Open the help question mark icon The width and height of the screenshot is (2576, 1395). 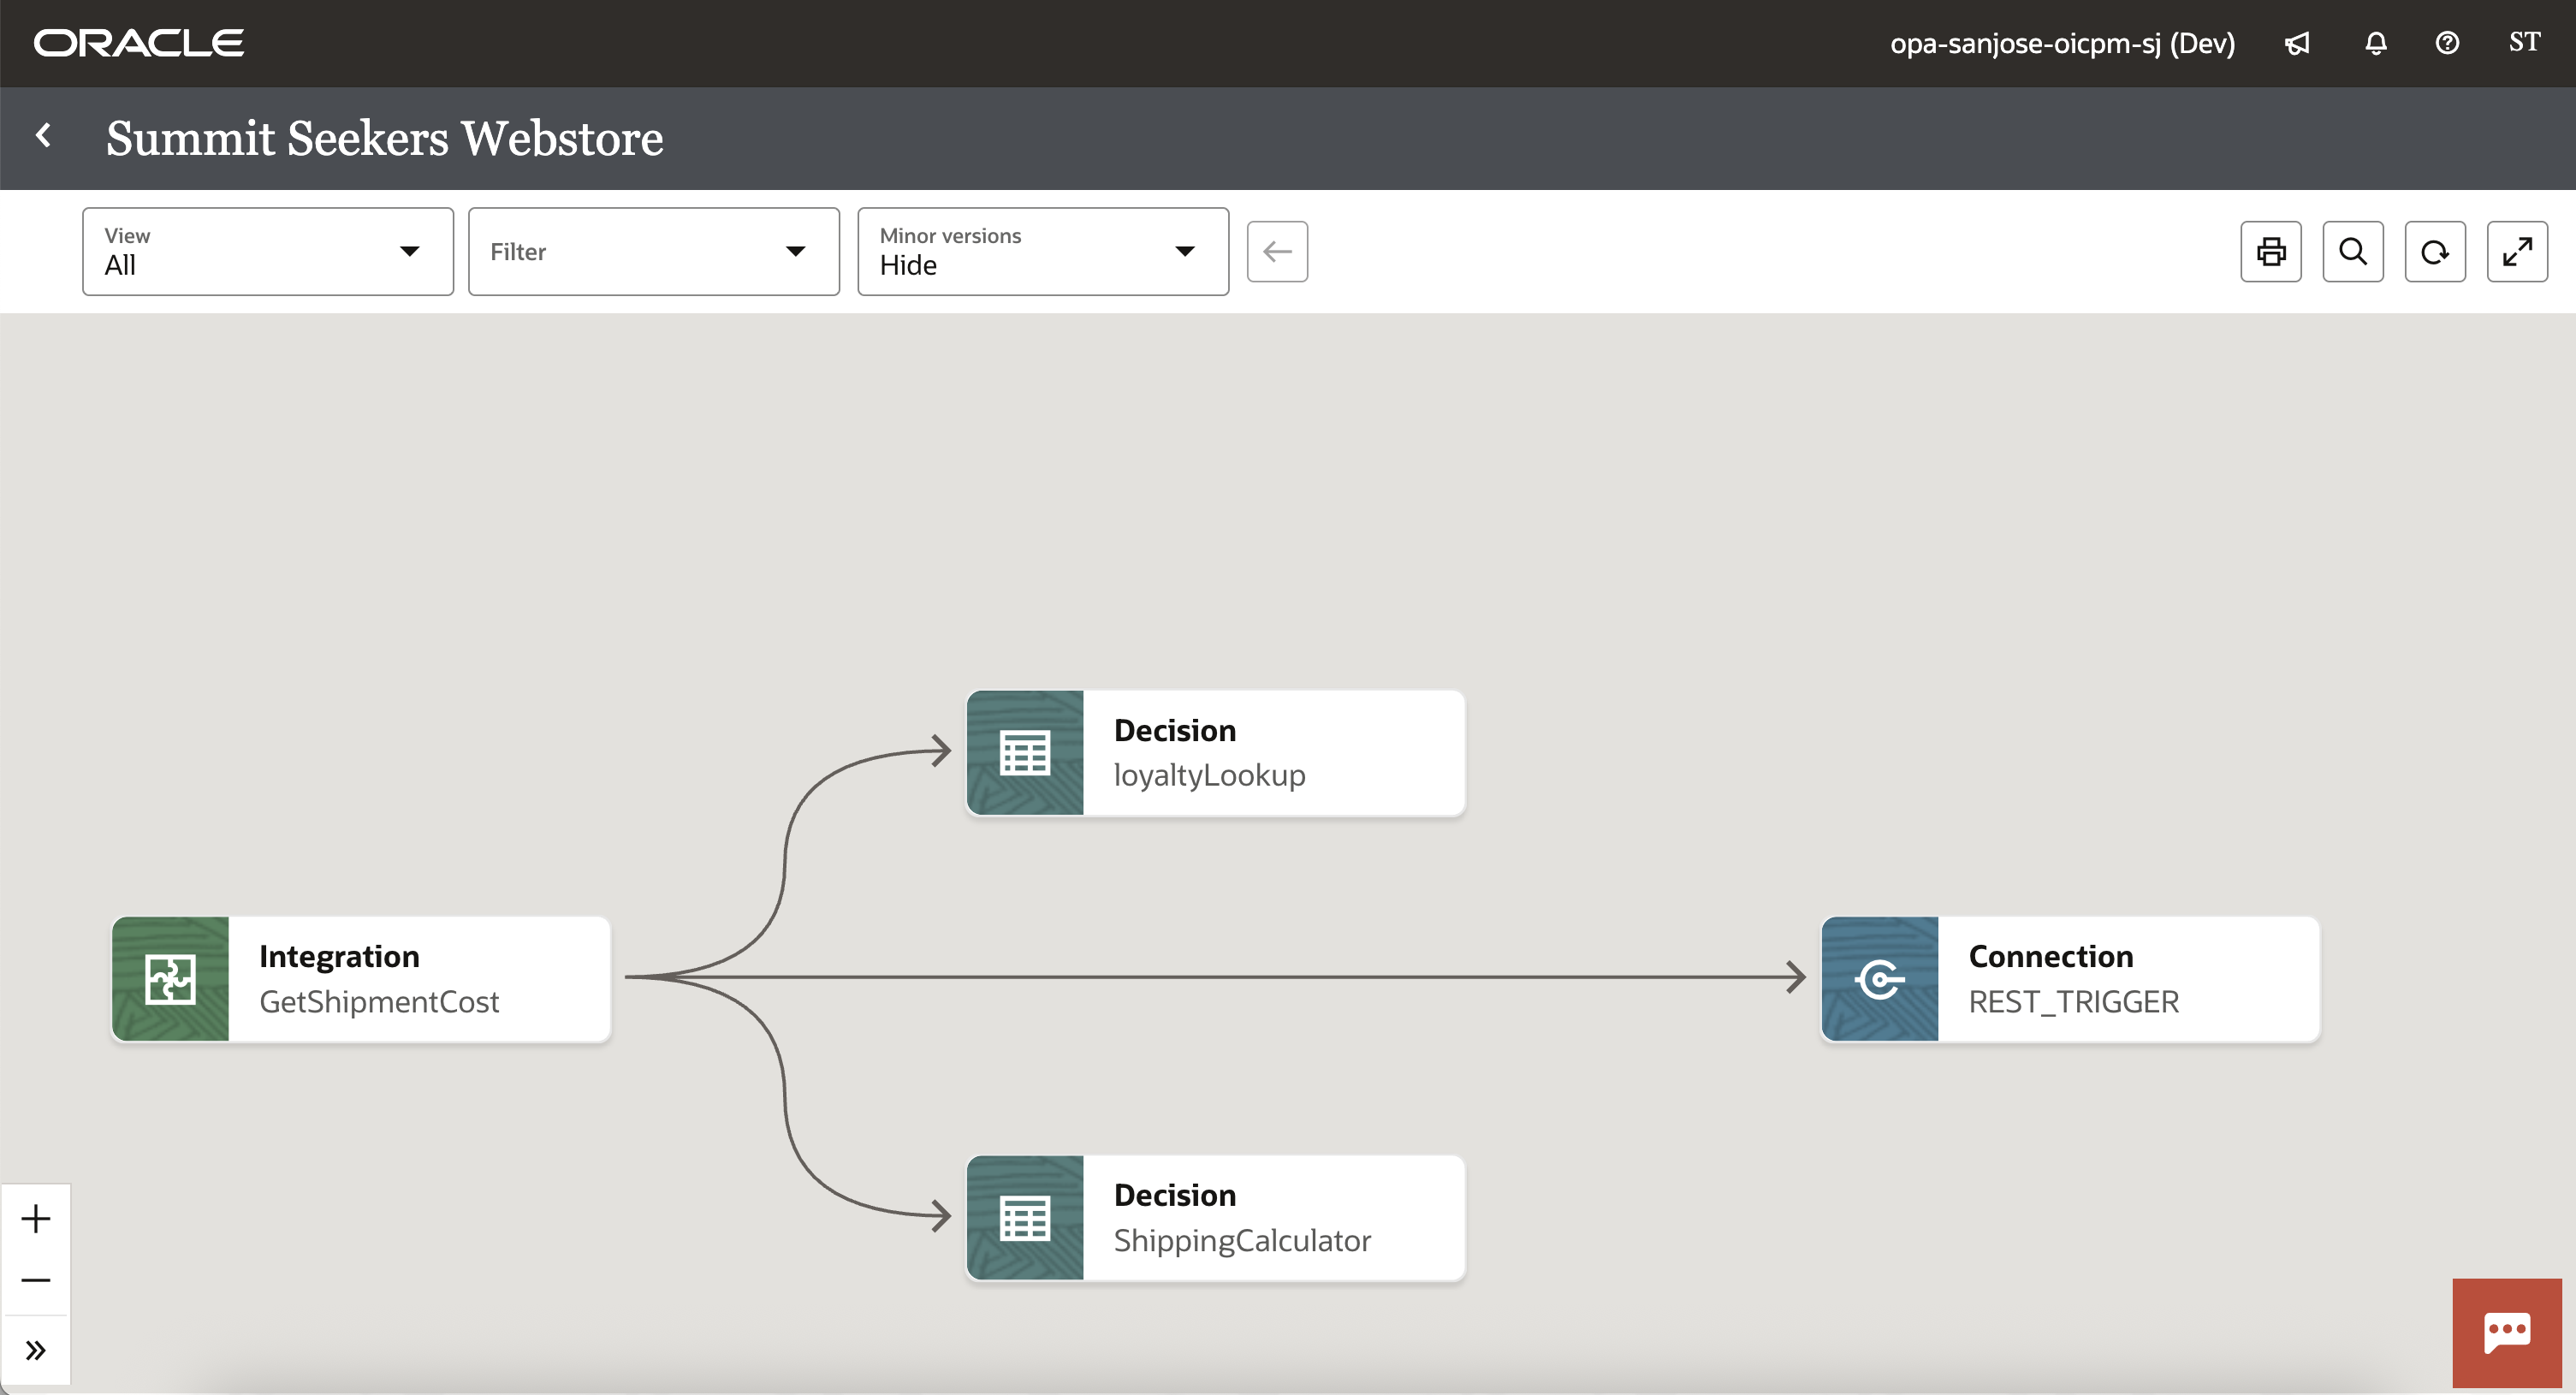tap(2446, 44)
